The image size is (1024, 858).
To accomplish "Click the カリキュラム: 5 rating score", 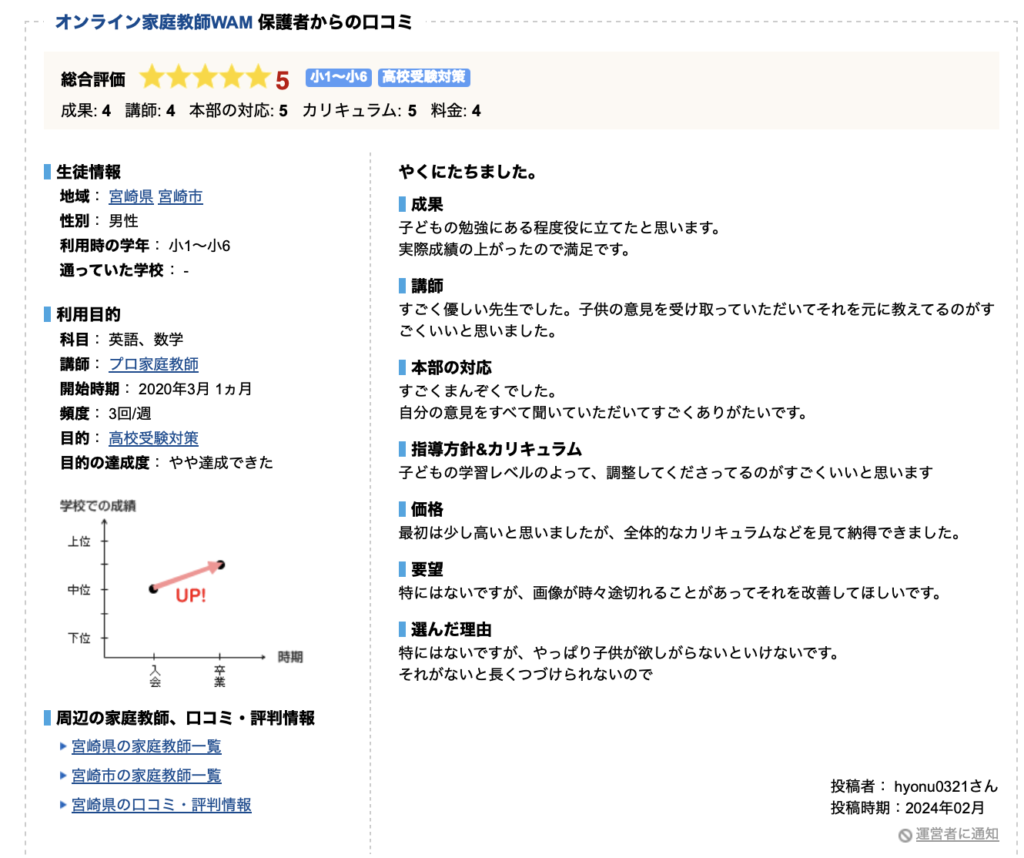I will point(359,111).
